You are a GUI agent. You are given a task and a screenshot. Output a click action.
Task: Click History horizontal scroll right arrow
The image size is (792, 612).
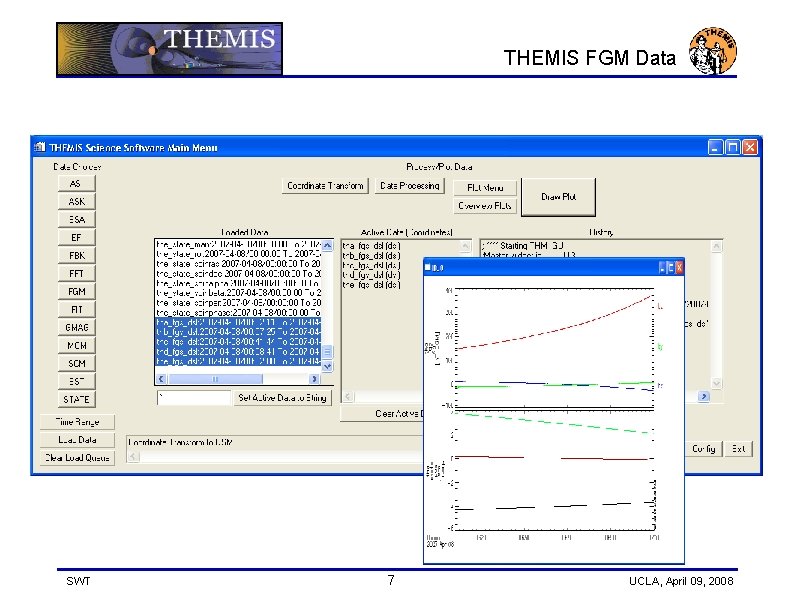click(704, 396)
